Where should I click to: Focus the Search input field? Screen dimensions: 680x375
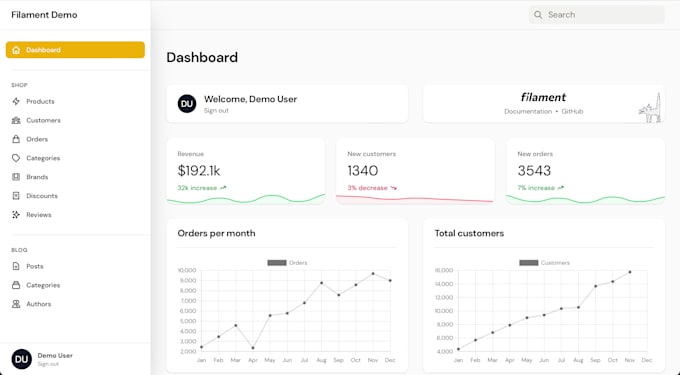tap(597, 15)
